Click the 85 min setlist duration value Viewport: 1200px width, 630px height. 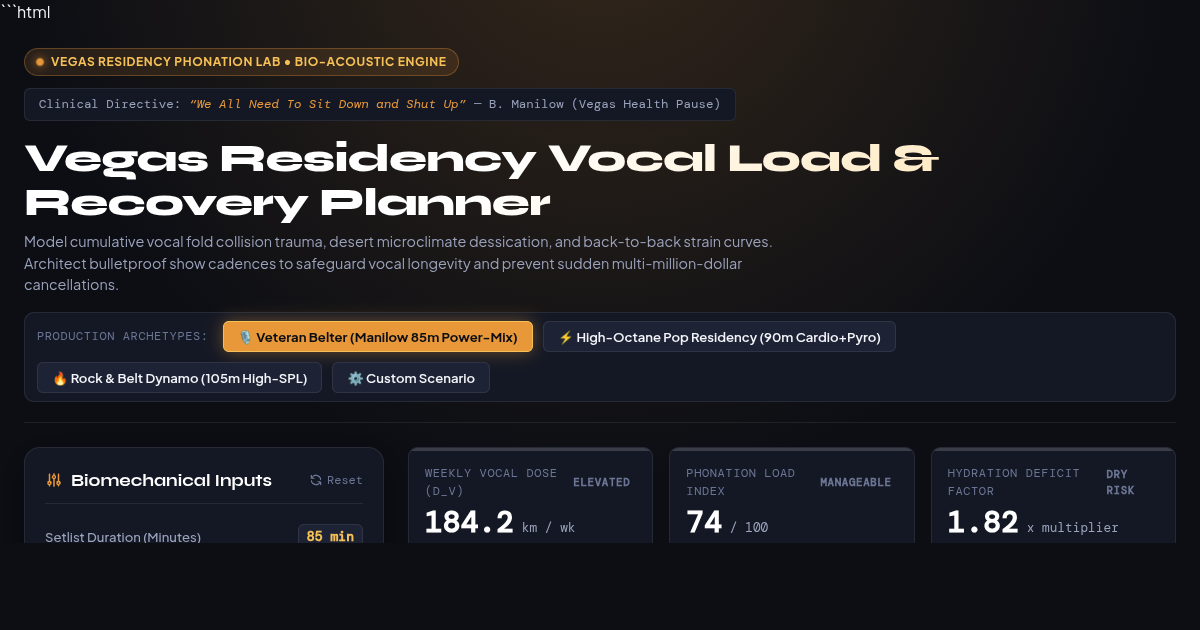pyautogui.click(x=330, y=536)
